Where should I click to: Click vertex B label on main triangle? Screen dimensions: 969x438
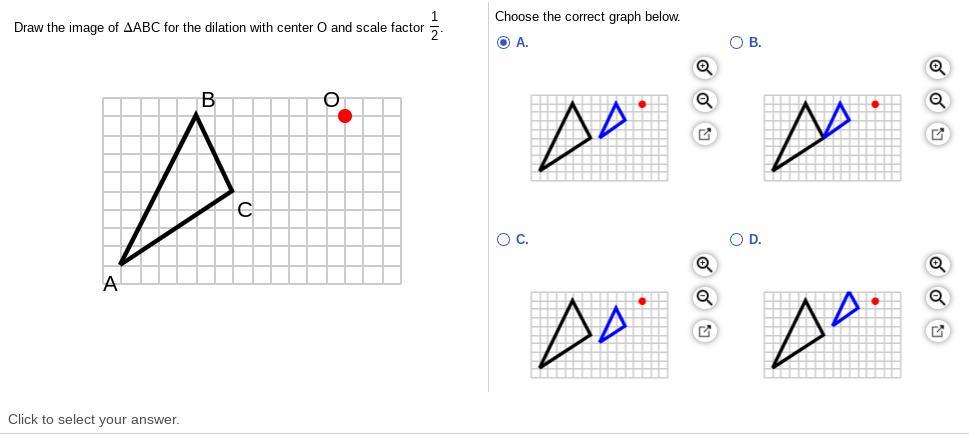coord(208,100)
